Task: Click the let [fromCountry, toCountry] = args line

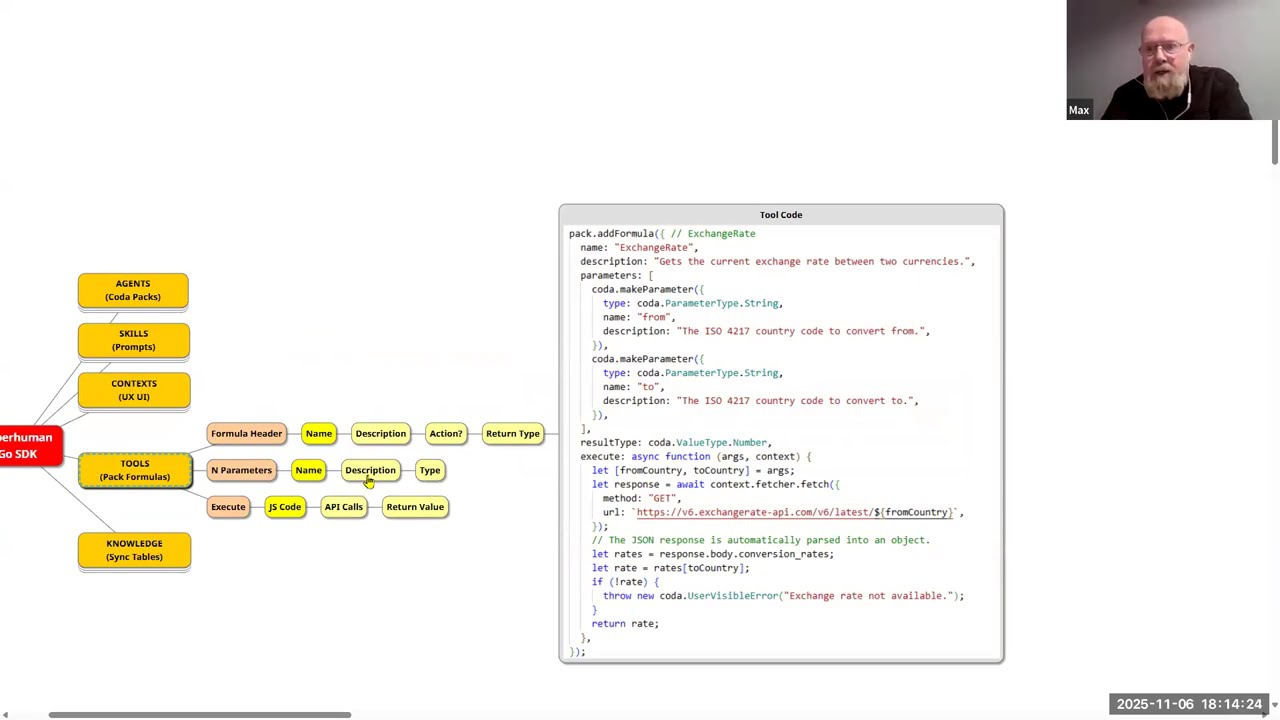Action: pos(693,471)
